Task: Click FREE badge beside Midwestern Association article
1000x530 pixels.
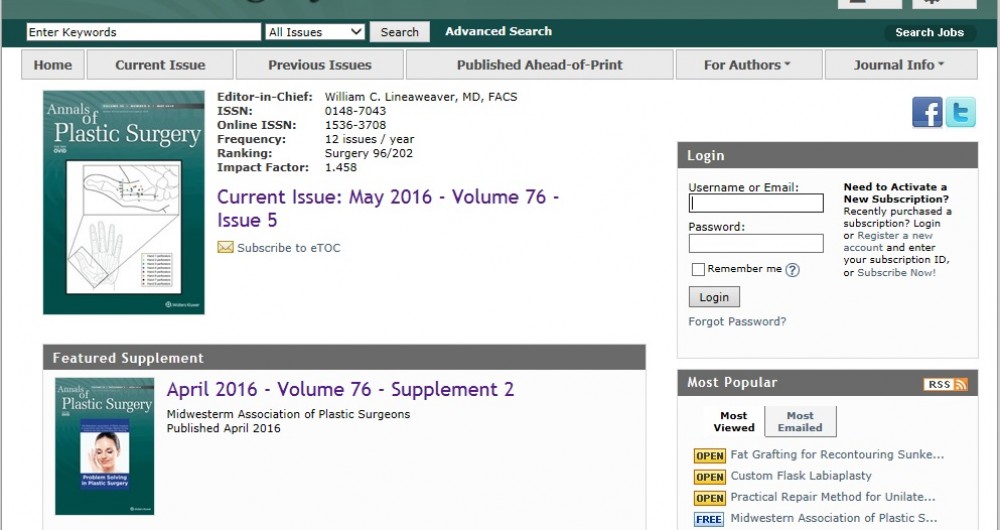Action: tap(709, 519)
